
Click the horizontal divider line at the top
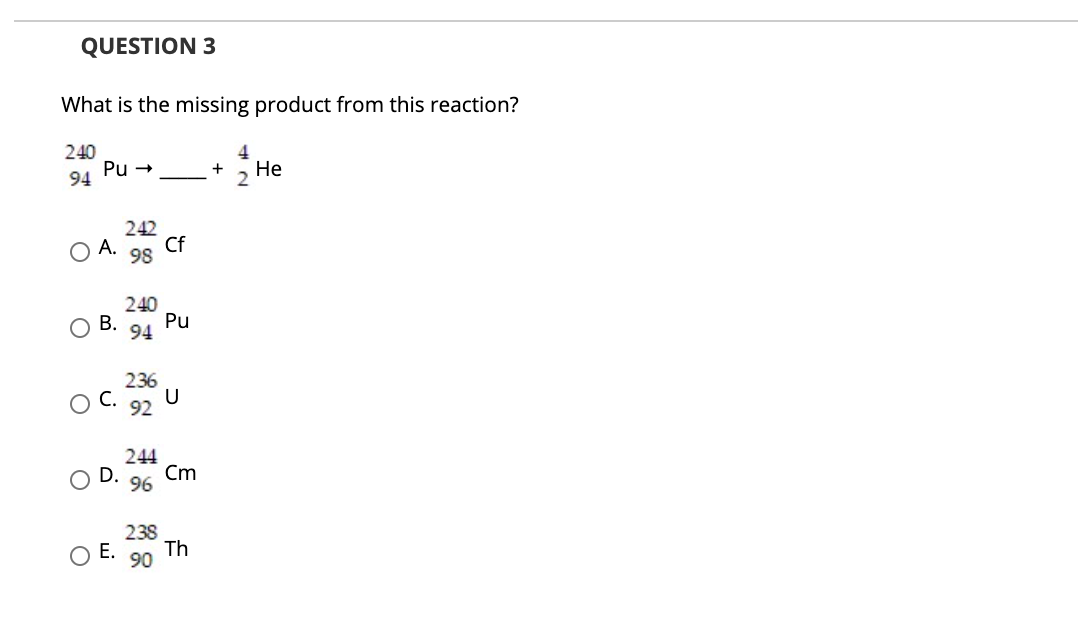(x=539, y=16)
